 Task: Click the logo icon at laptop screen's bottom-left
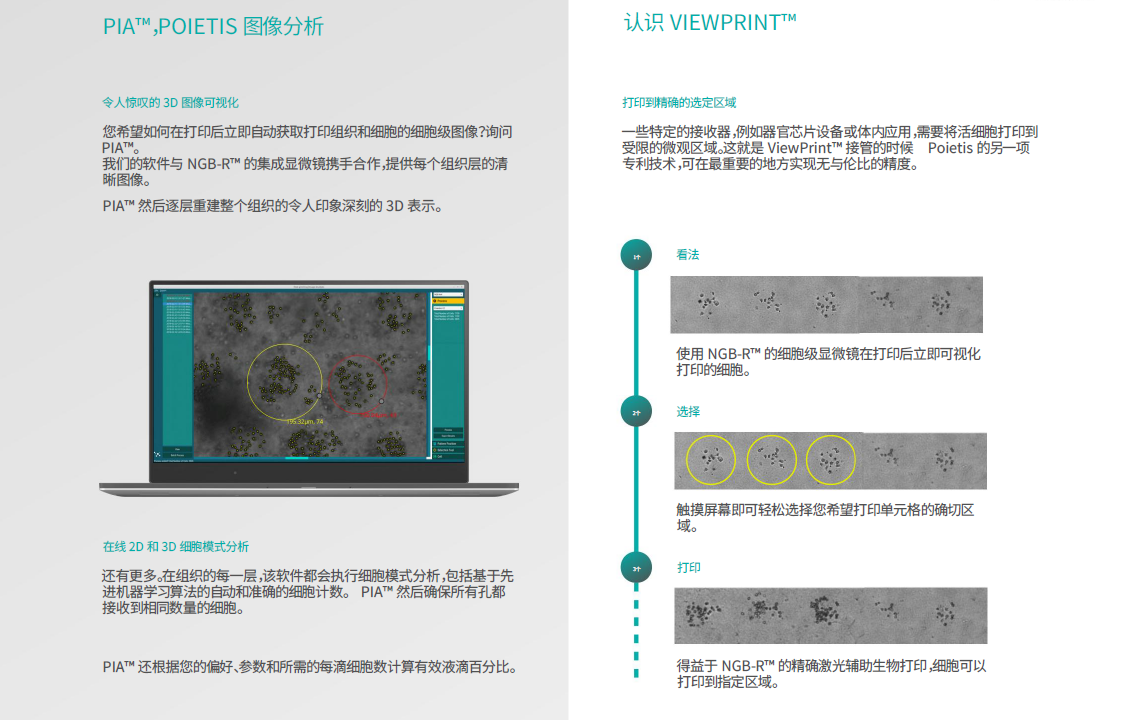tap(157, 454)
